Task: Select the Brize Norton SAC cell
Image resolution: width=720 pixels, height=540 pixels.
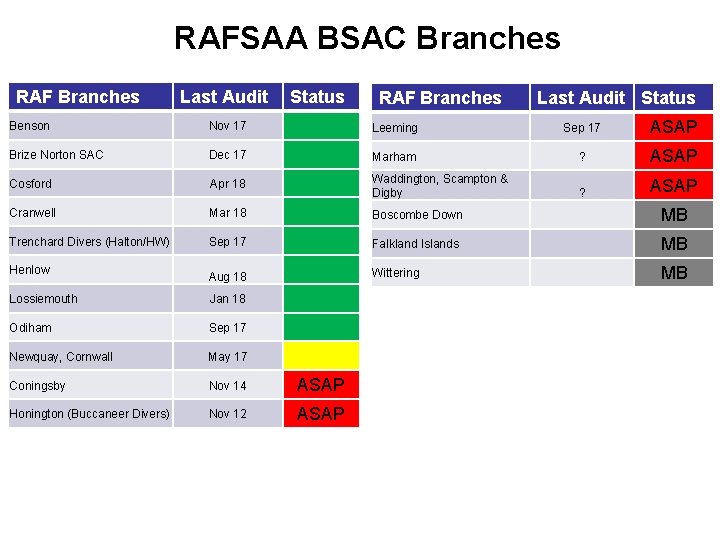Action: point(90,155)
